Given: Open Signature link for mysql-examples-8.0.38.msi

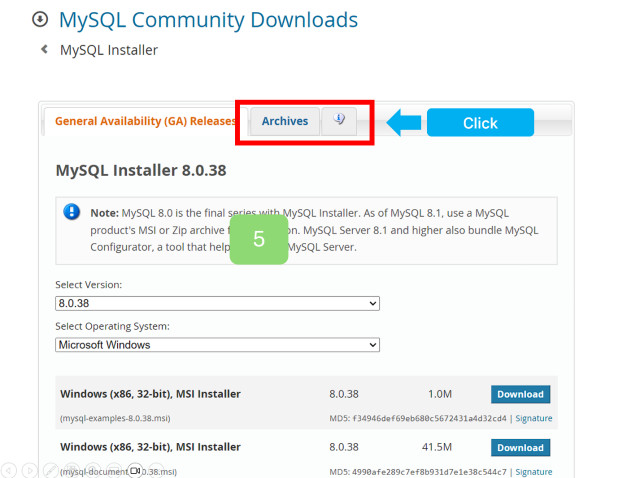Looking at the screenshot, I should pyautogui.click(x=533, y=418).
